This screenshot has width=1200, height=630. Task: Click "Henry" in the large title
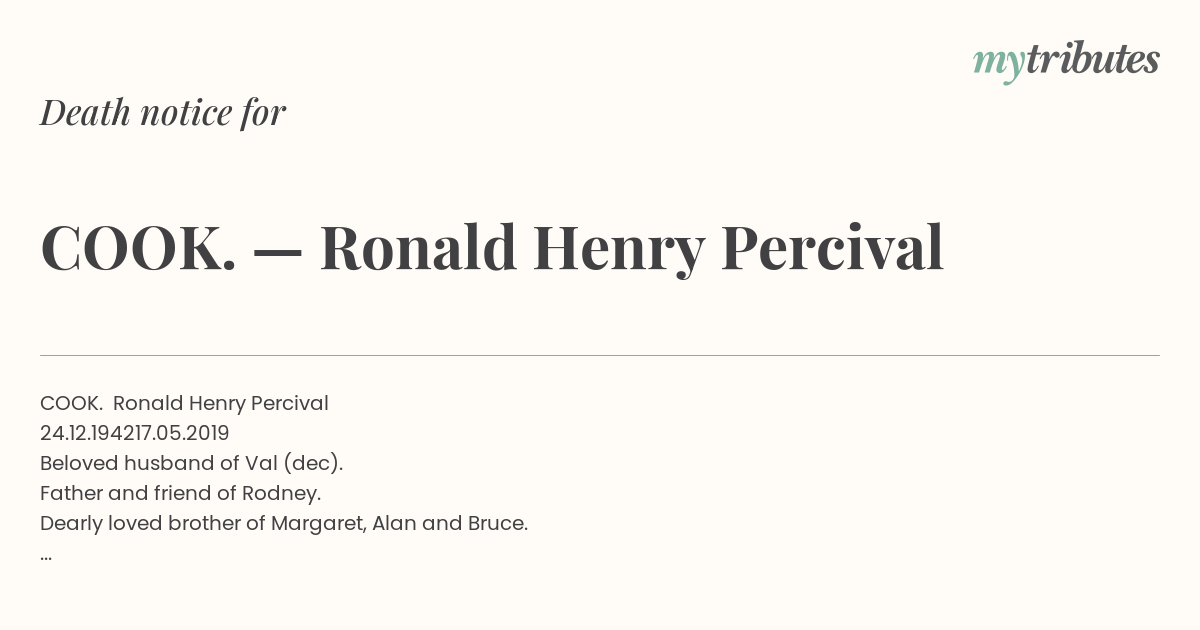coord(619,250)
